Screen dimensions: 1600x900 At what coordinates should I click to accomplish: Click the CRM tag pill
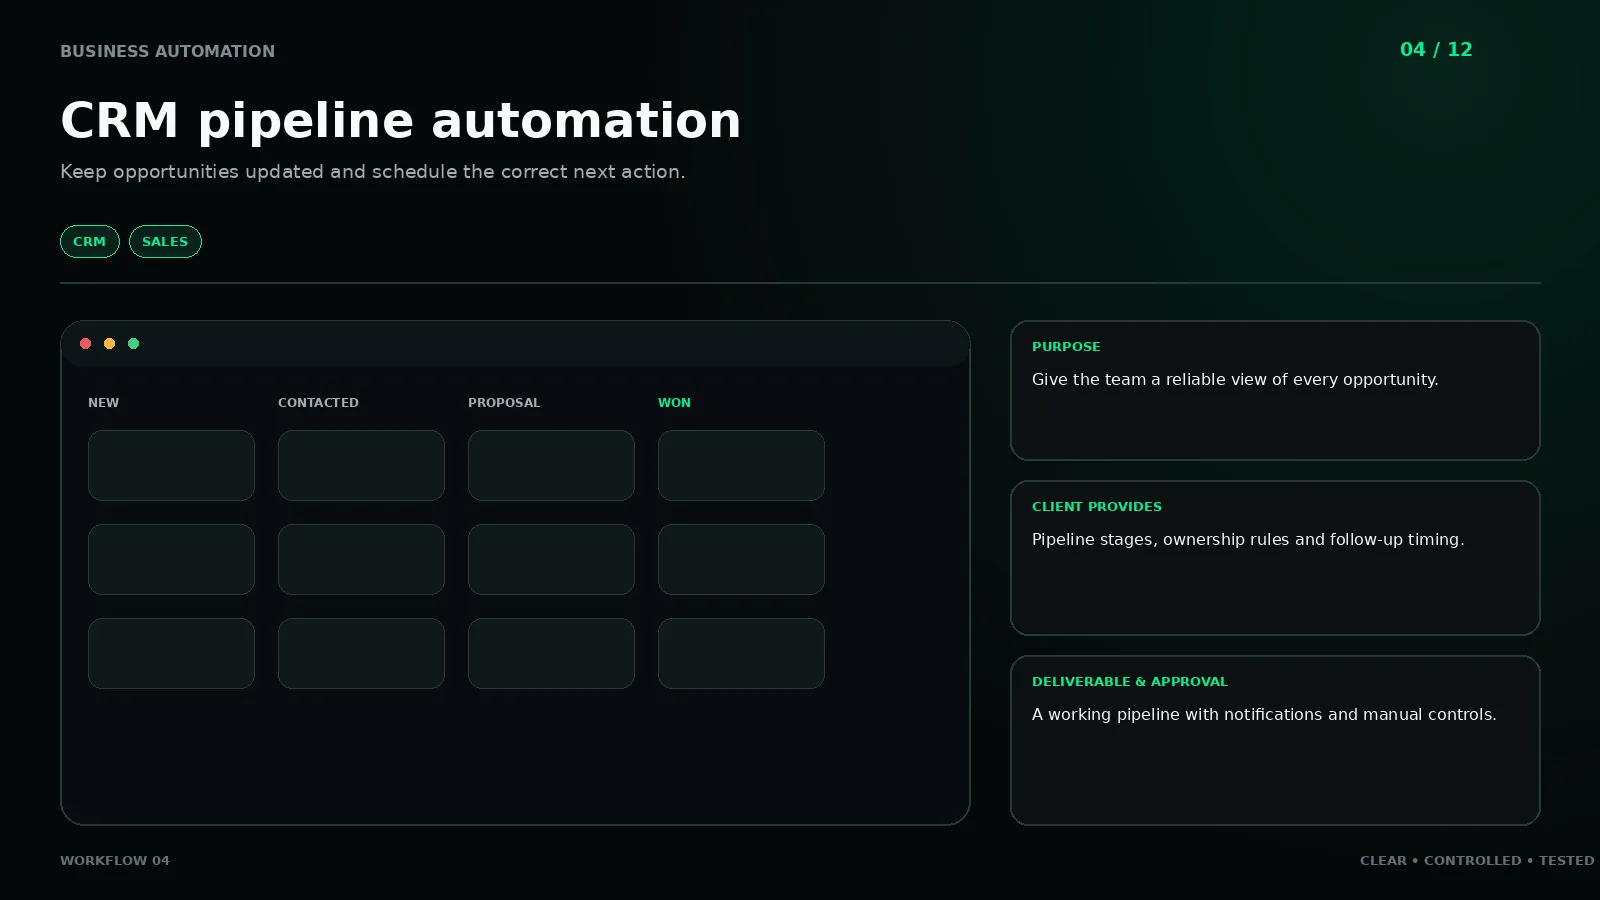[90, 241]
